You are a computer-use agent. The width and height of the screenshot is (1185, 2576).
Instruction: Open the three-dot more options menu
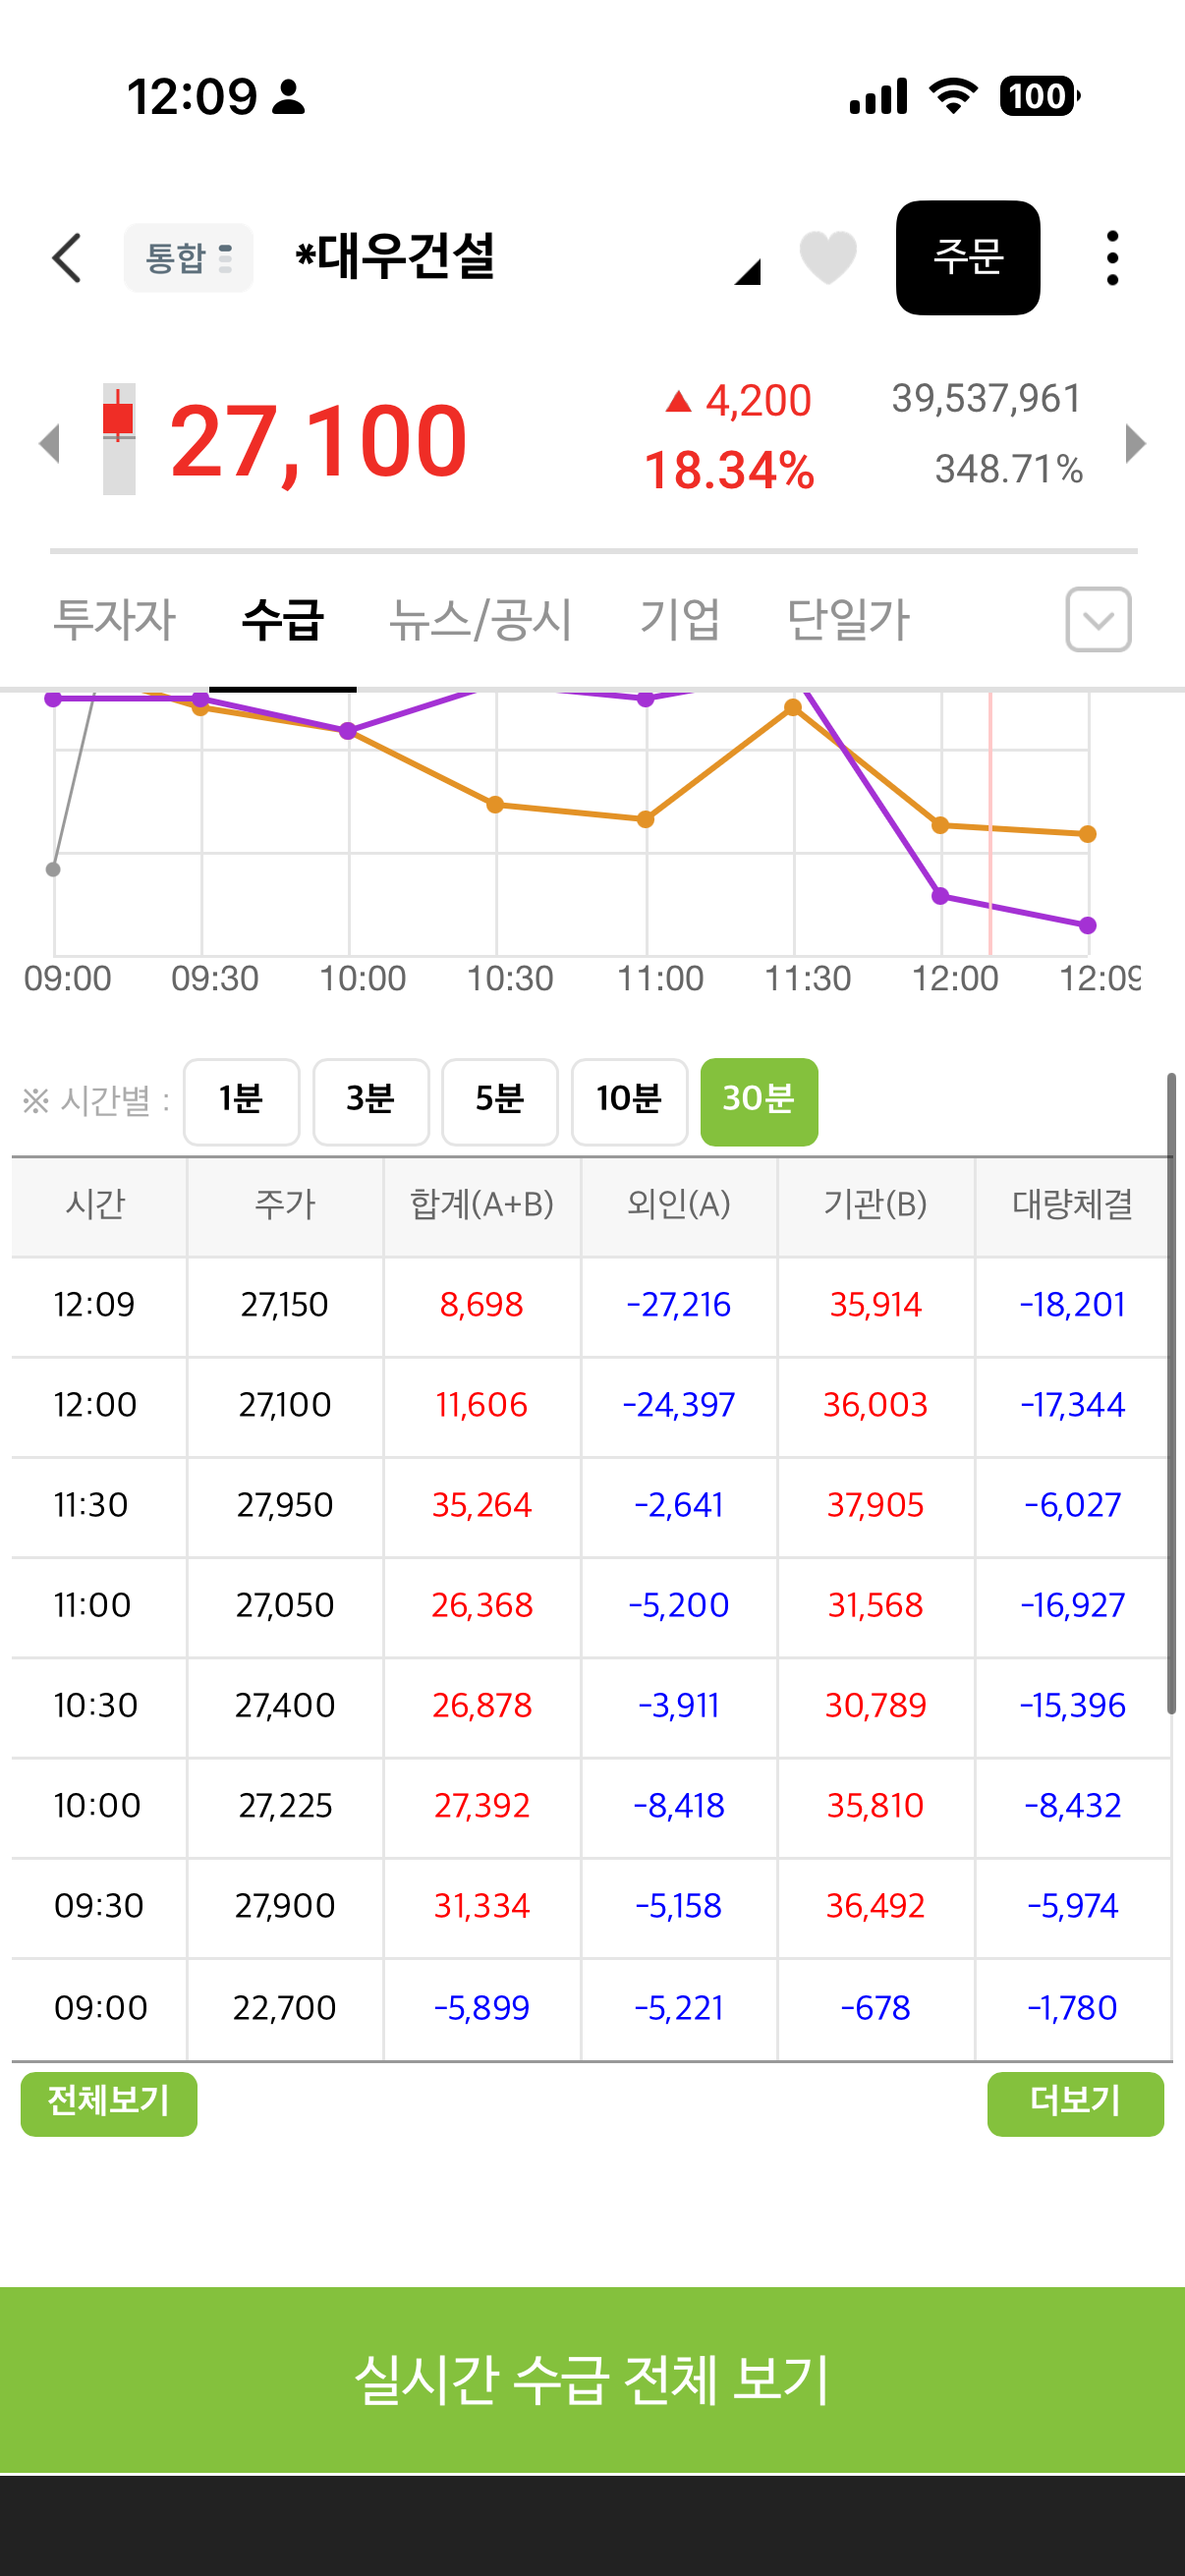(1112, 258)
